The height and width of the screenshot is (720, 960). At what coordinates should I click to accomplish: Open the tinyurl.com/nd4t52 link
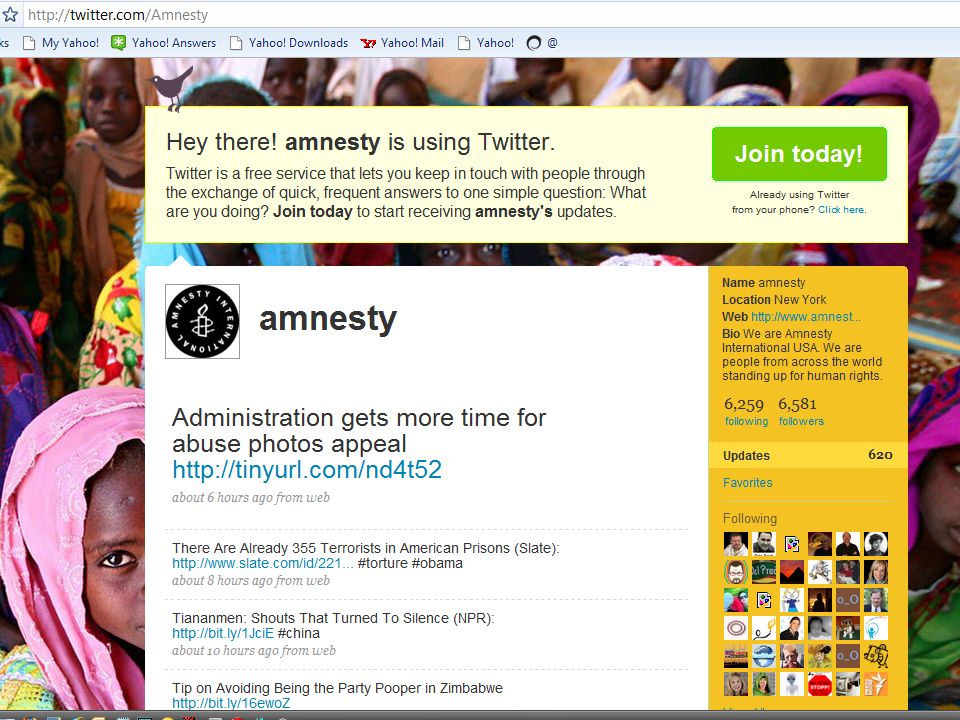(307, 470)
